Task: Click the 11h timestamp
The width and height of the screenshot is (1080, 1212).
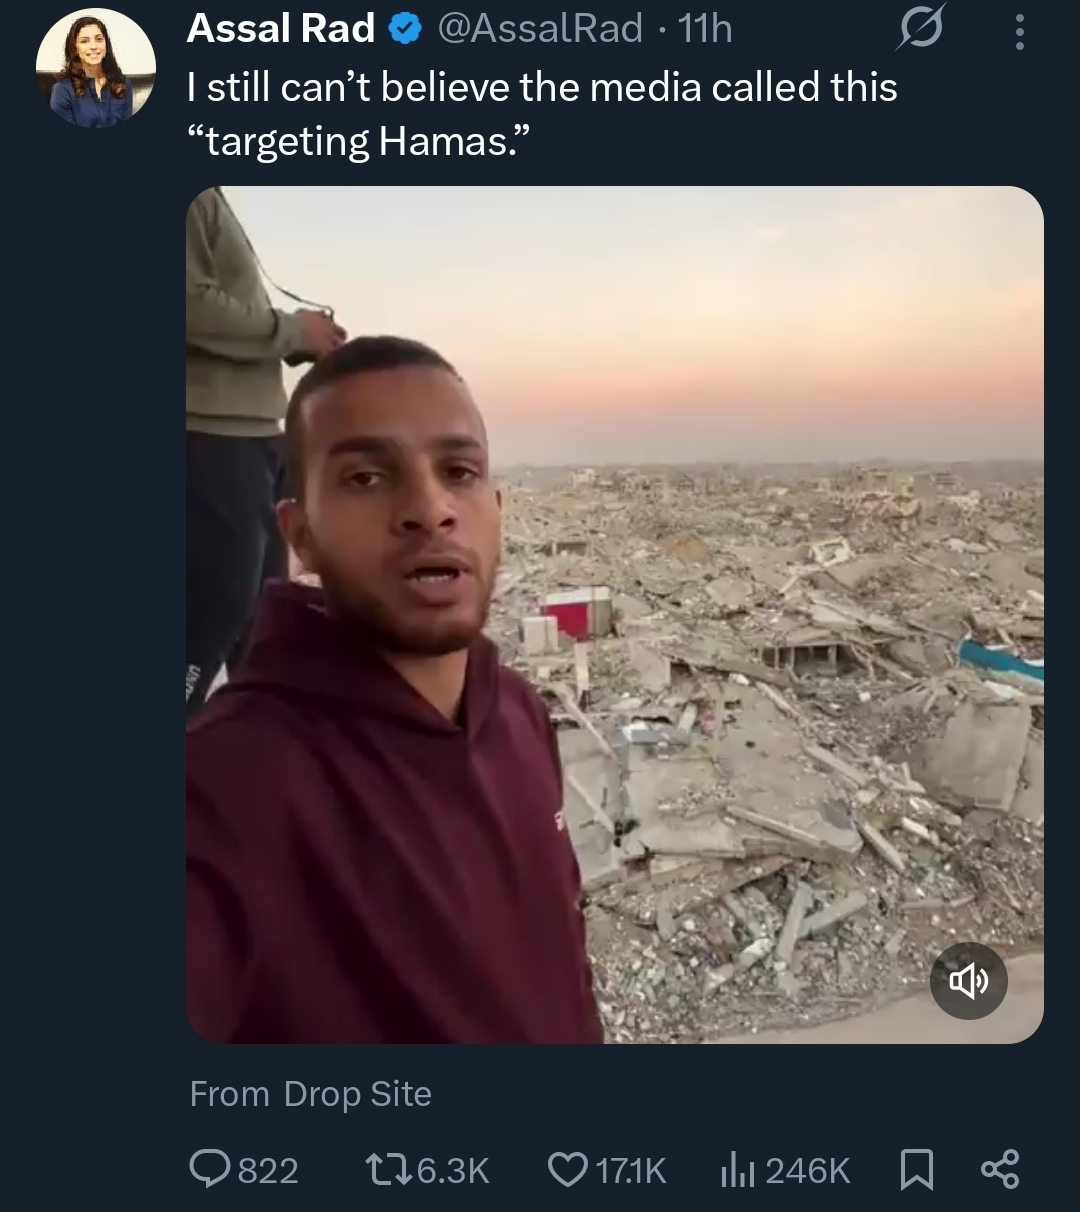Action: (705, 30)
